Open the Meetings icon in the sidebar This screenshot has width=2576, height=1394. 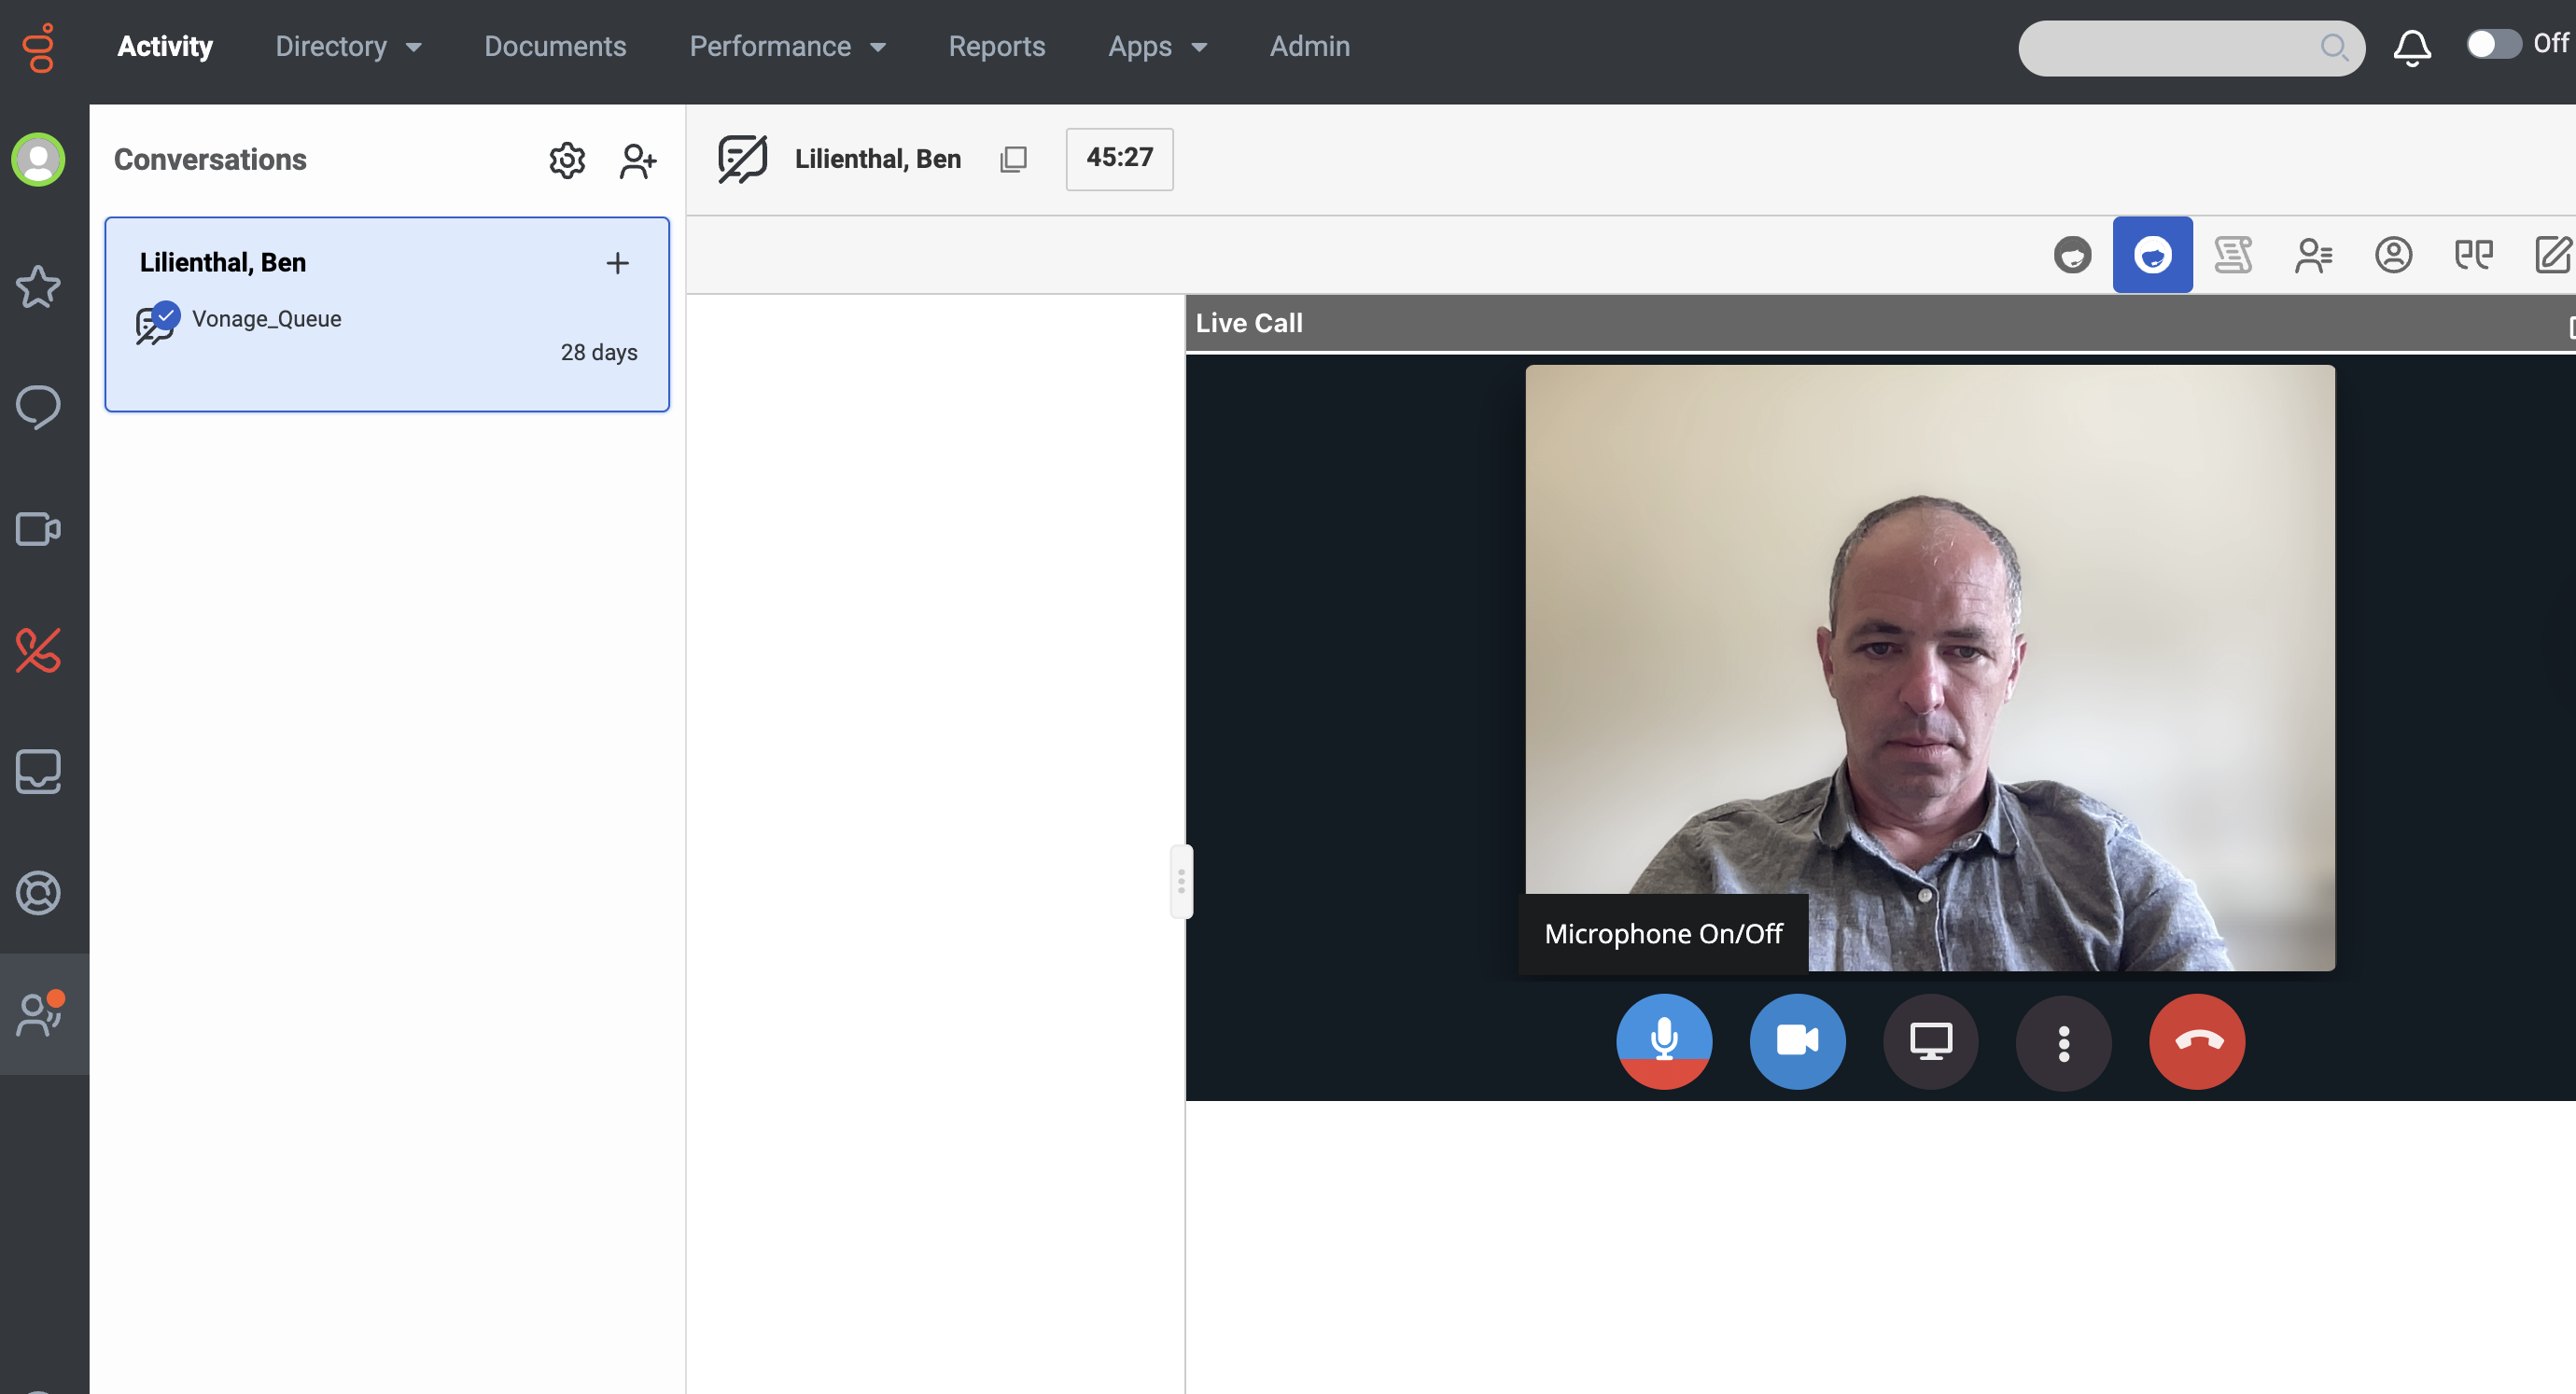pos(38,530)
